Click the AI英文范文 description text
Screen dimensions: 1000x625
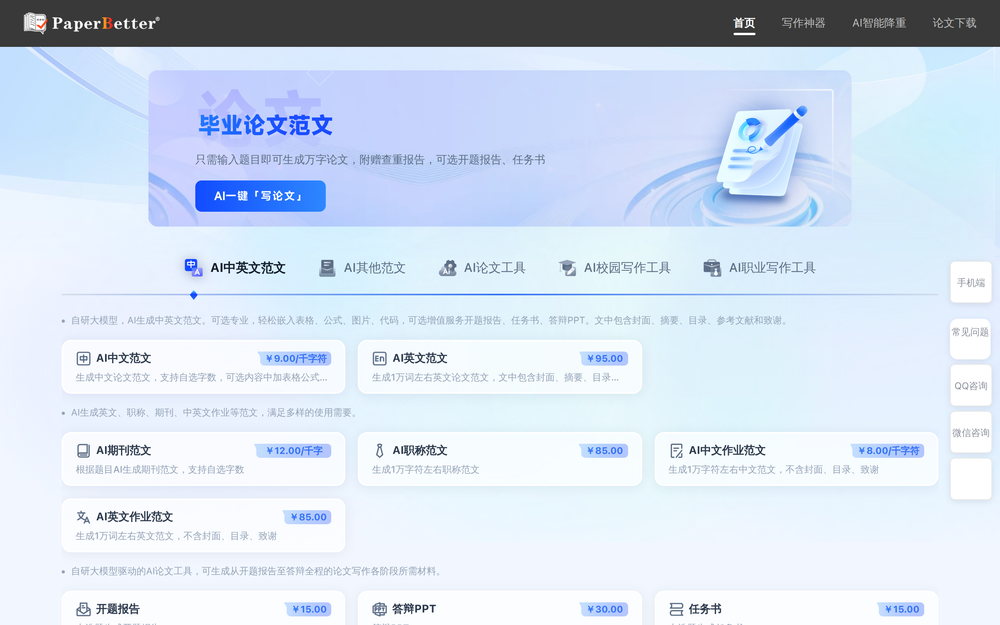(x=495, y=378)
